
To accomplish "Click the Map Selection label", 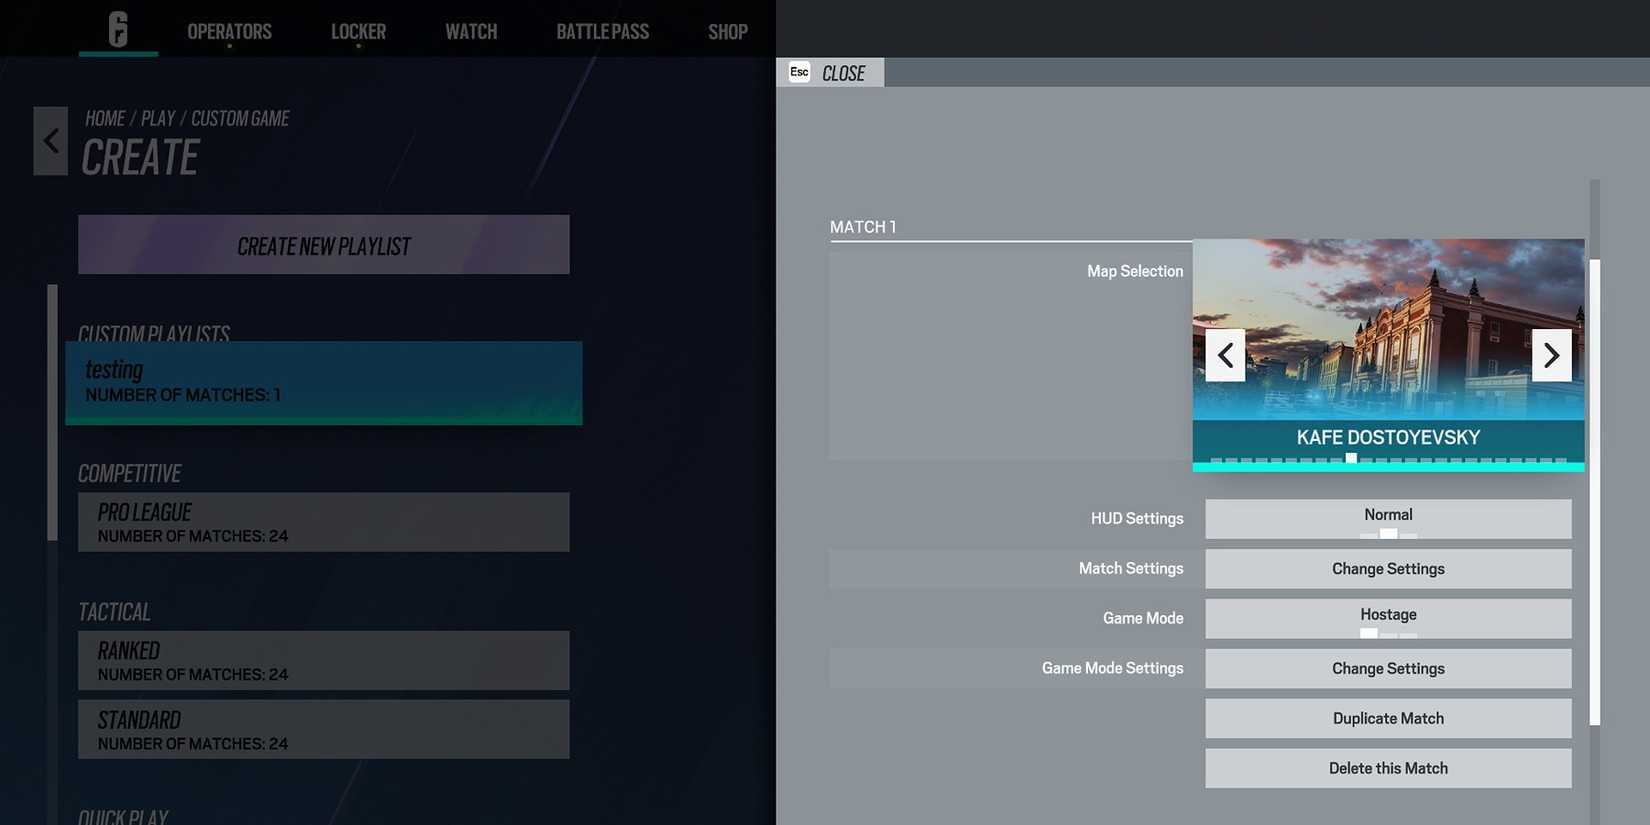I will tap(1135, 271).
